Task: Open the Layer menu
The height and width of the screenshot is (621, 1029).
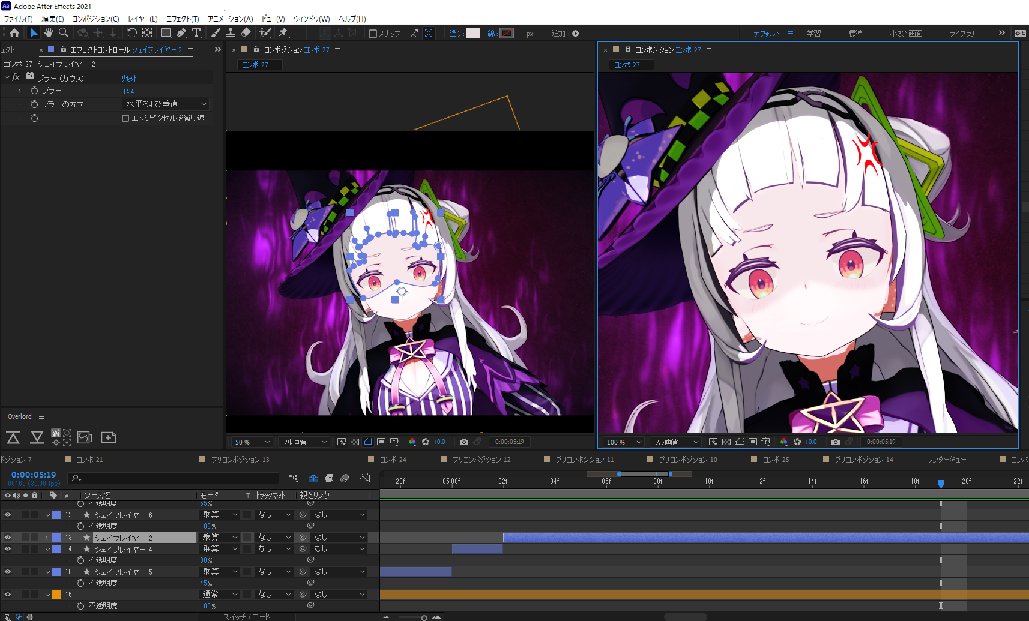Action: tap(142, 19)
